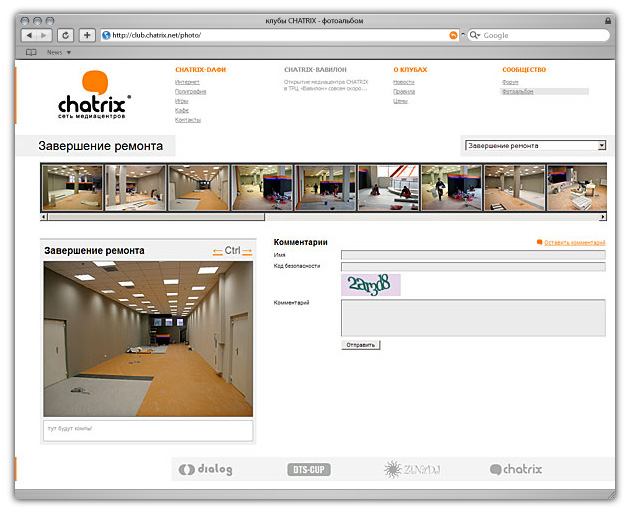This screenshot has height=513, width=631.
Task: Go to next photo with right orange arrow
Action: [247, 252]
